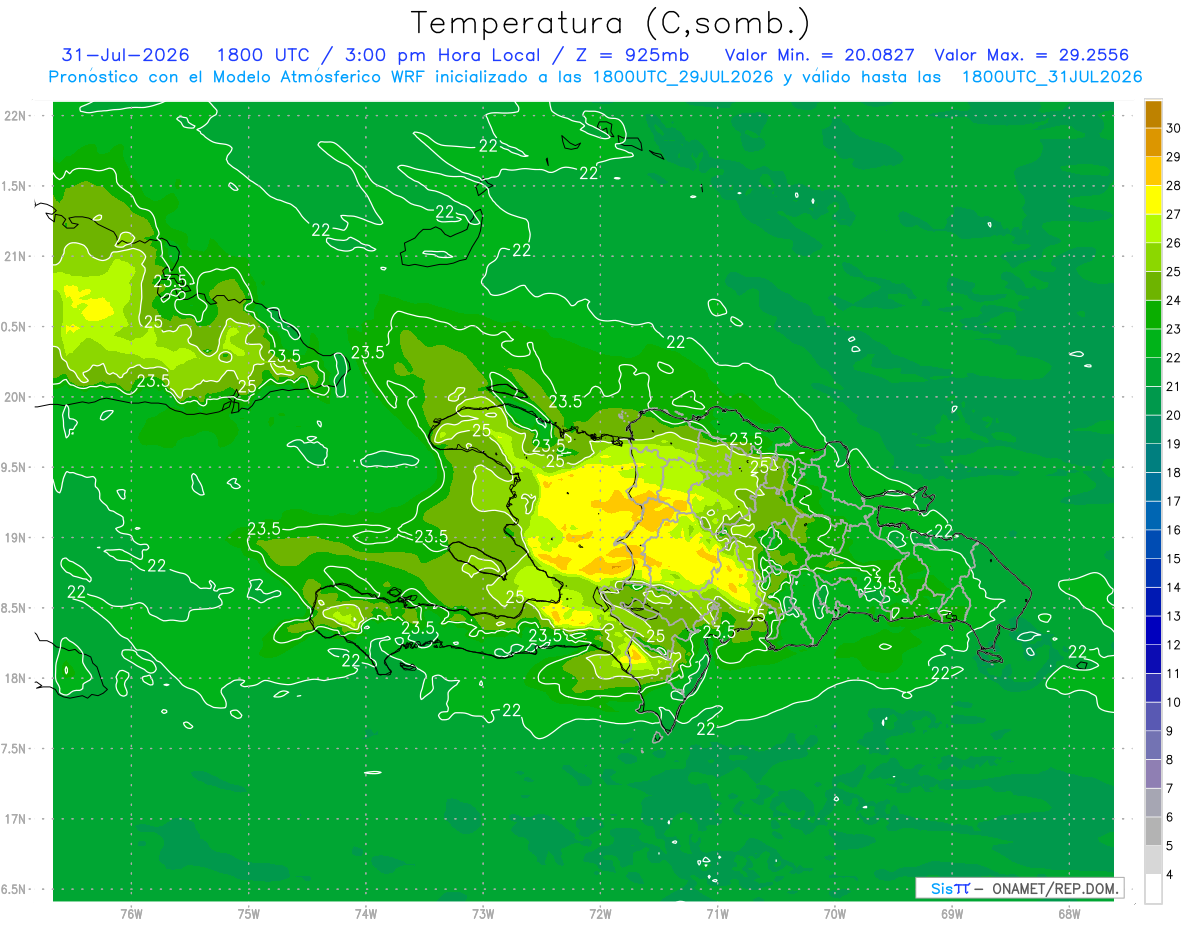Pick the dark blue 12–13 colorbar swatch
This screenshot has width=1200, height=927.
click(x=1153, y=631)
